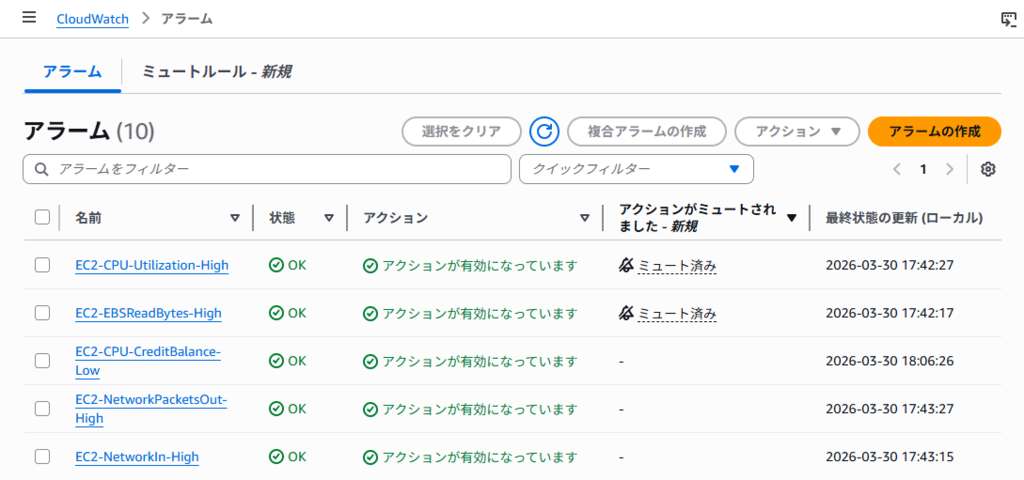Viewport: 1024px width, 480px height.
Task: Open EC2-CPU-CreditBalance-Low alarm link
Action: [148, 361]
